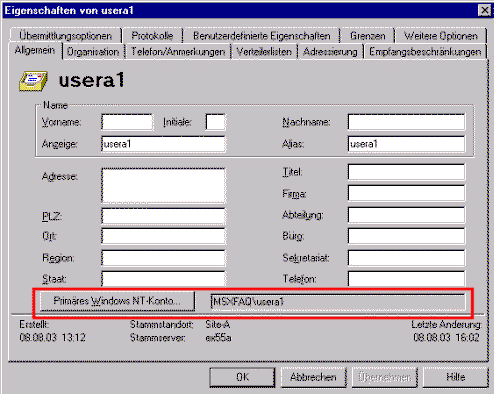Go to the Verteilerlisten tab
The image size is (494, 394).
click(x=264, y=52)
